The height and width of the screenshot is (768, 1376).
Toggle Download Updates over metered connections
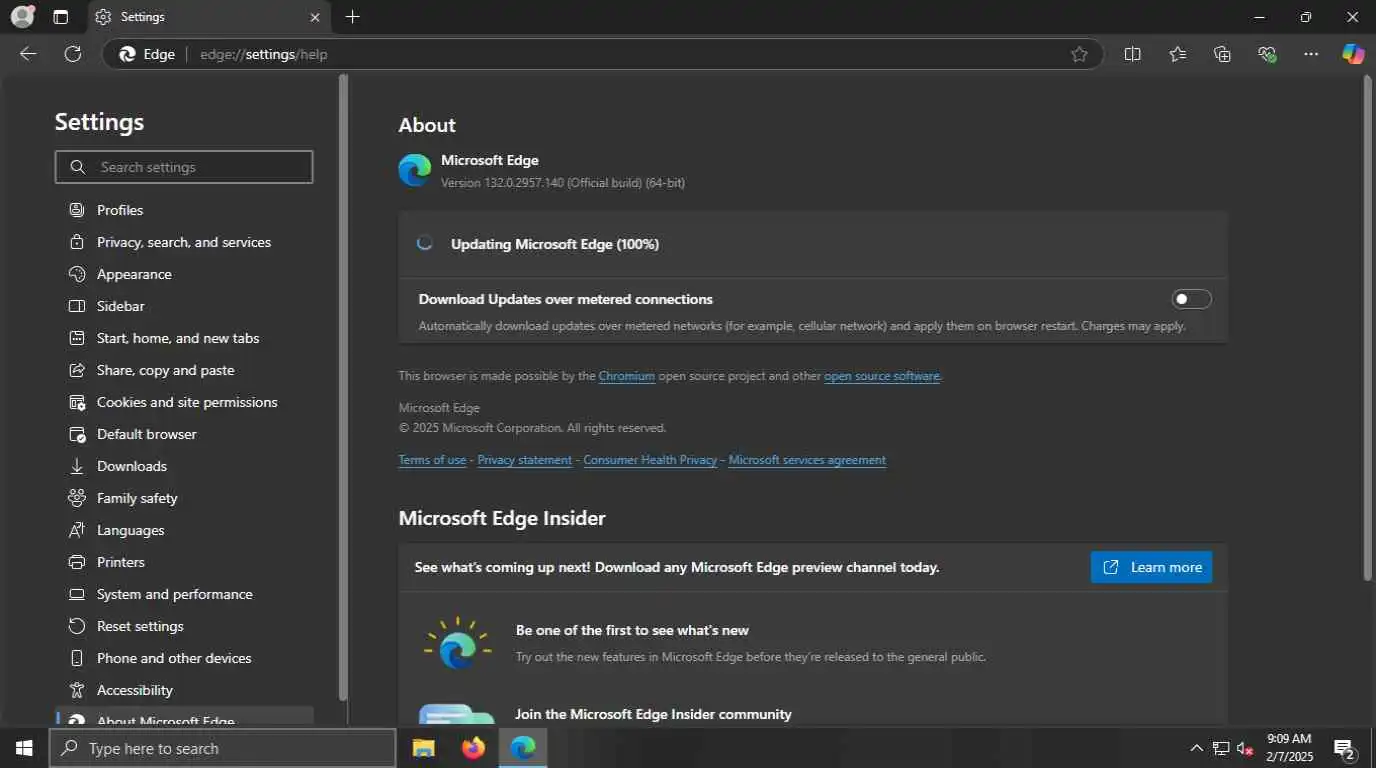pos(1191,299)
